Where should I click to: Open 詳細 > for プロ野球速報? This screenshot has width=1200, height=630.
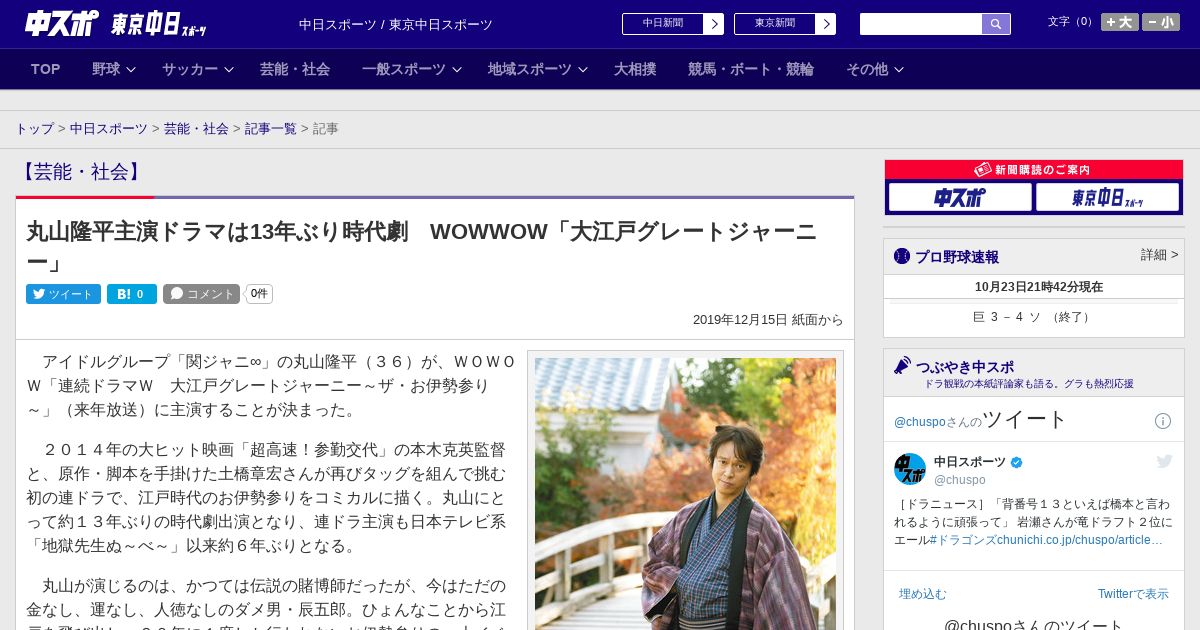(x=1159, y=255)
